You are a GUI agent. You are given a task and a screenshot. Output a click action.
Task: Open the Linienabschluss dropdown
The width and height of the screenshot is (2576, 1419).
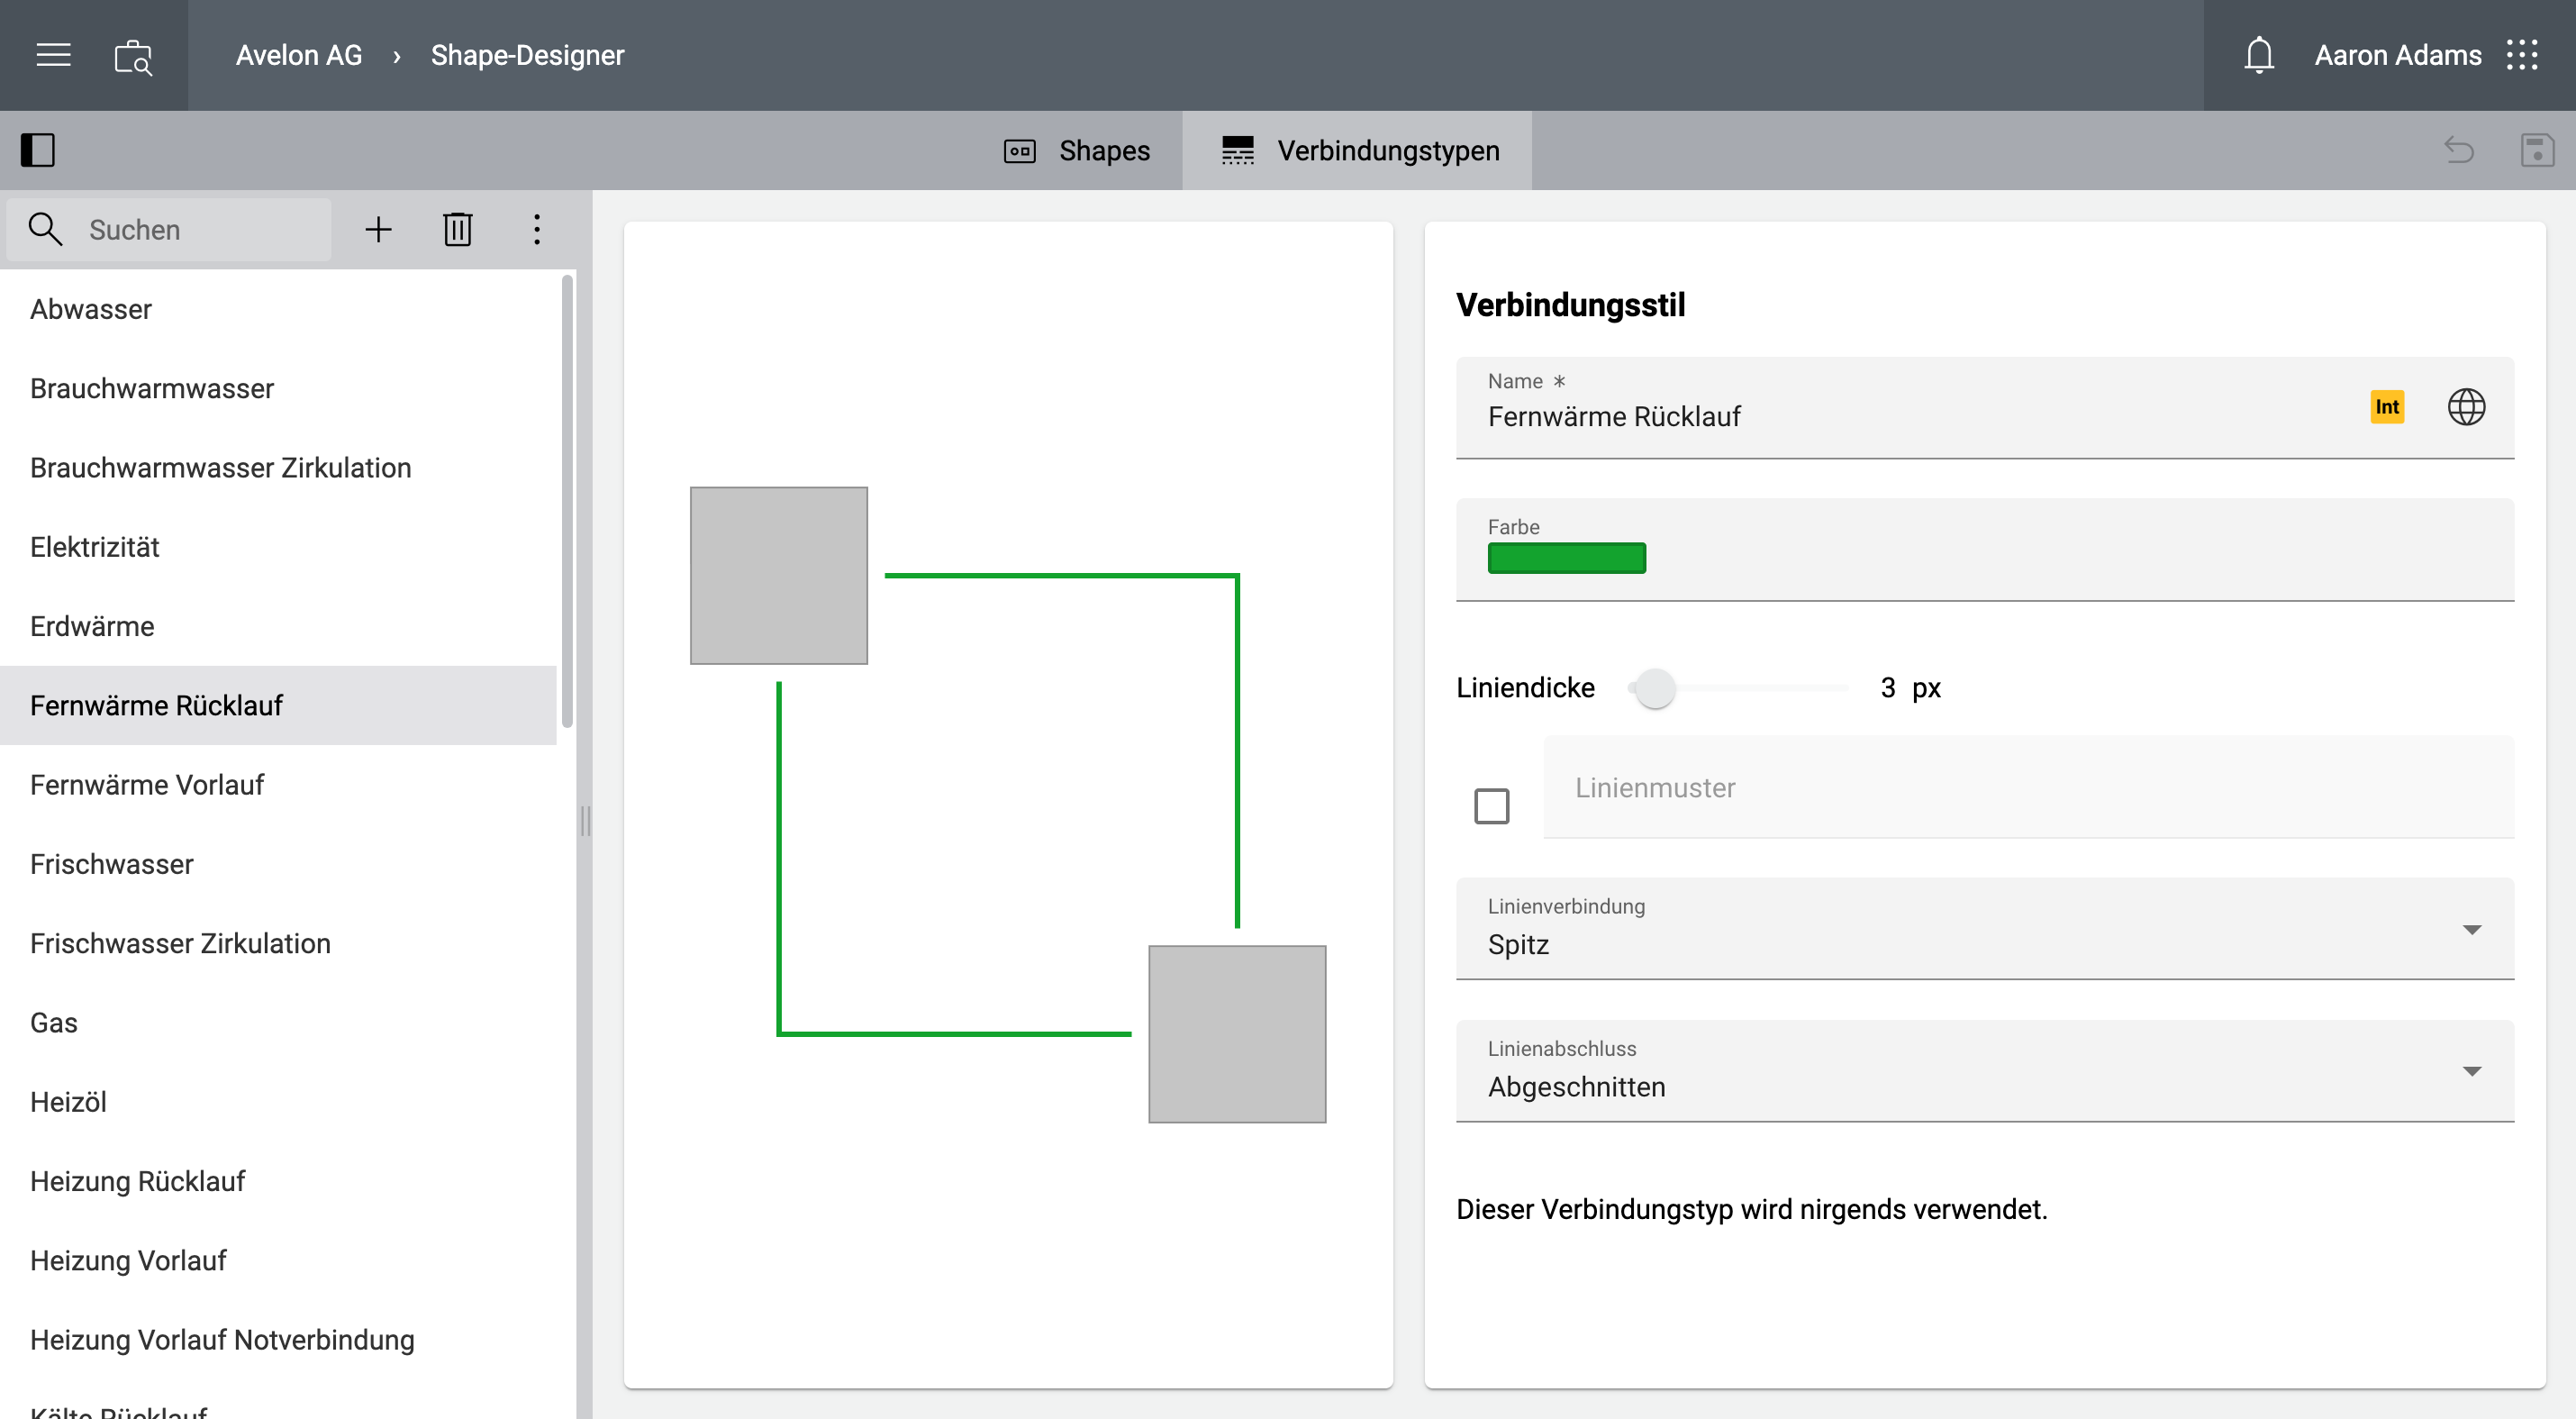(1984, 1070)
